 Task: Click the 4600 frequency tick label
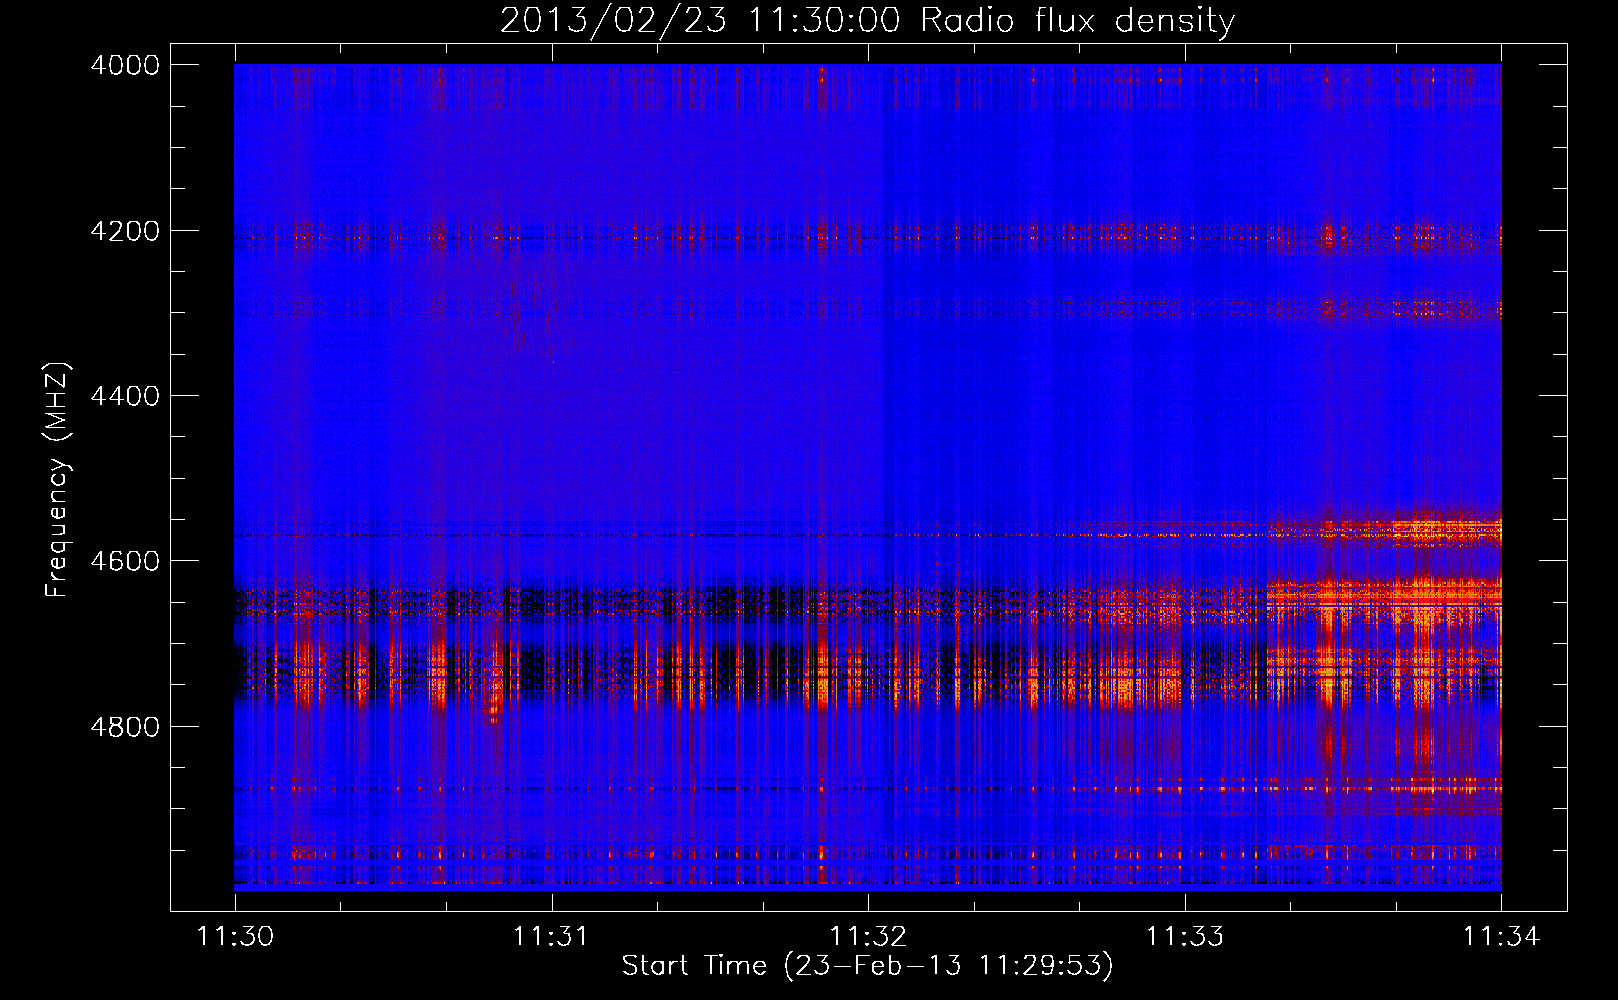[125, 561]
